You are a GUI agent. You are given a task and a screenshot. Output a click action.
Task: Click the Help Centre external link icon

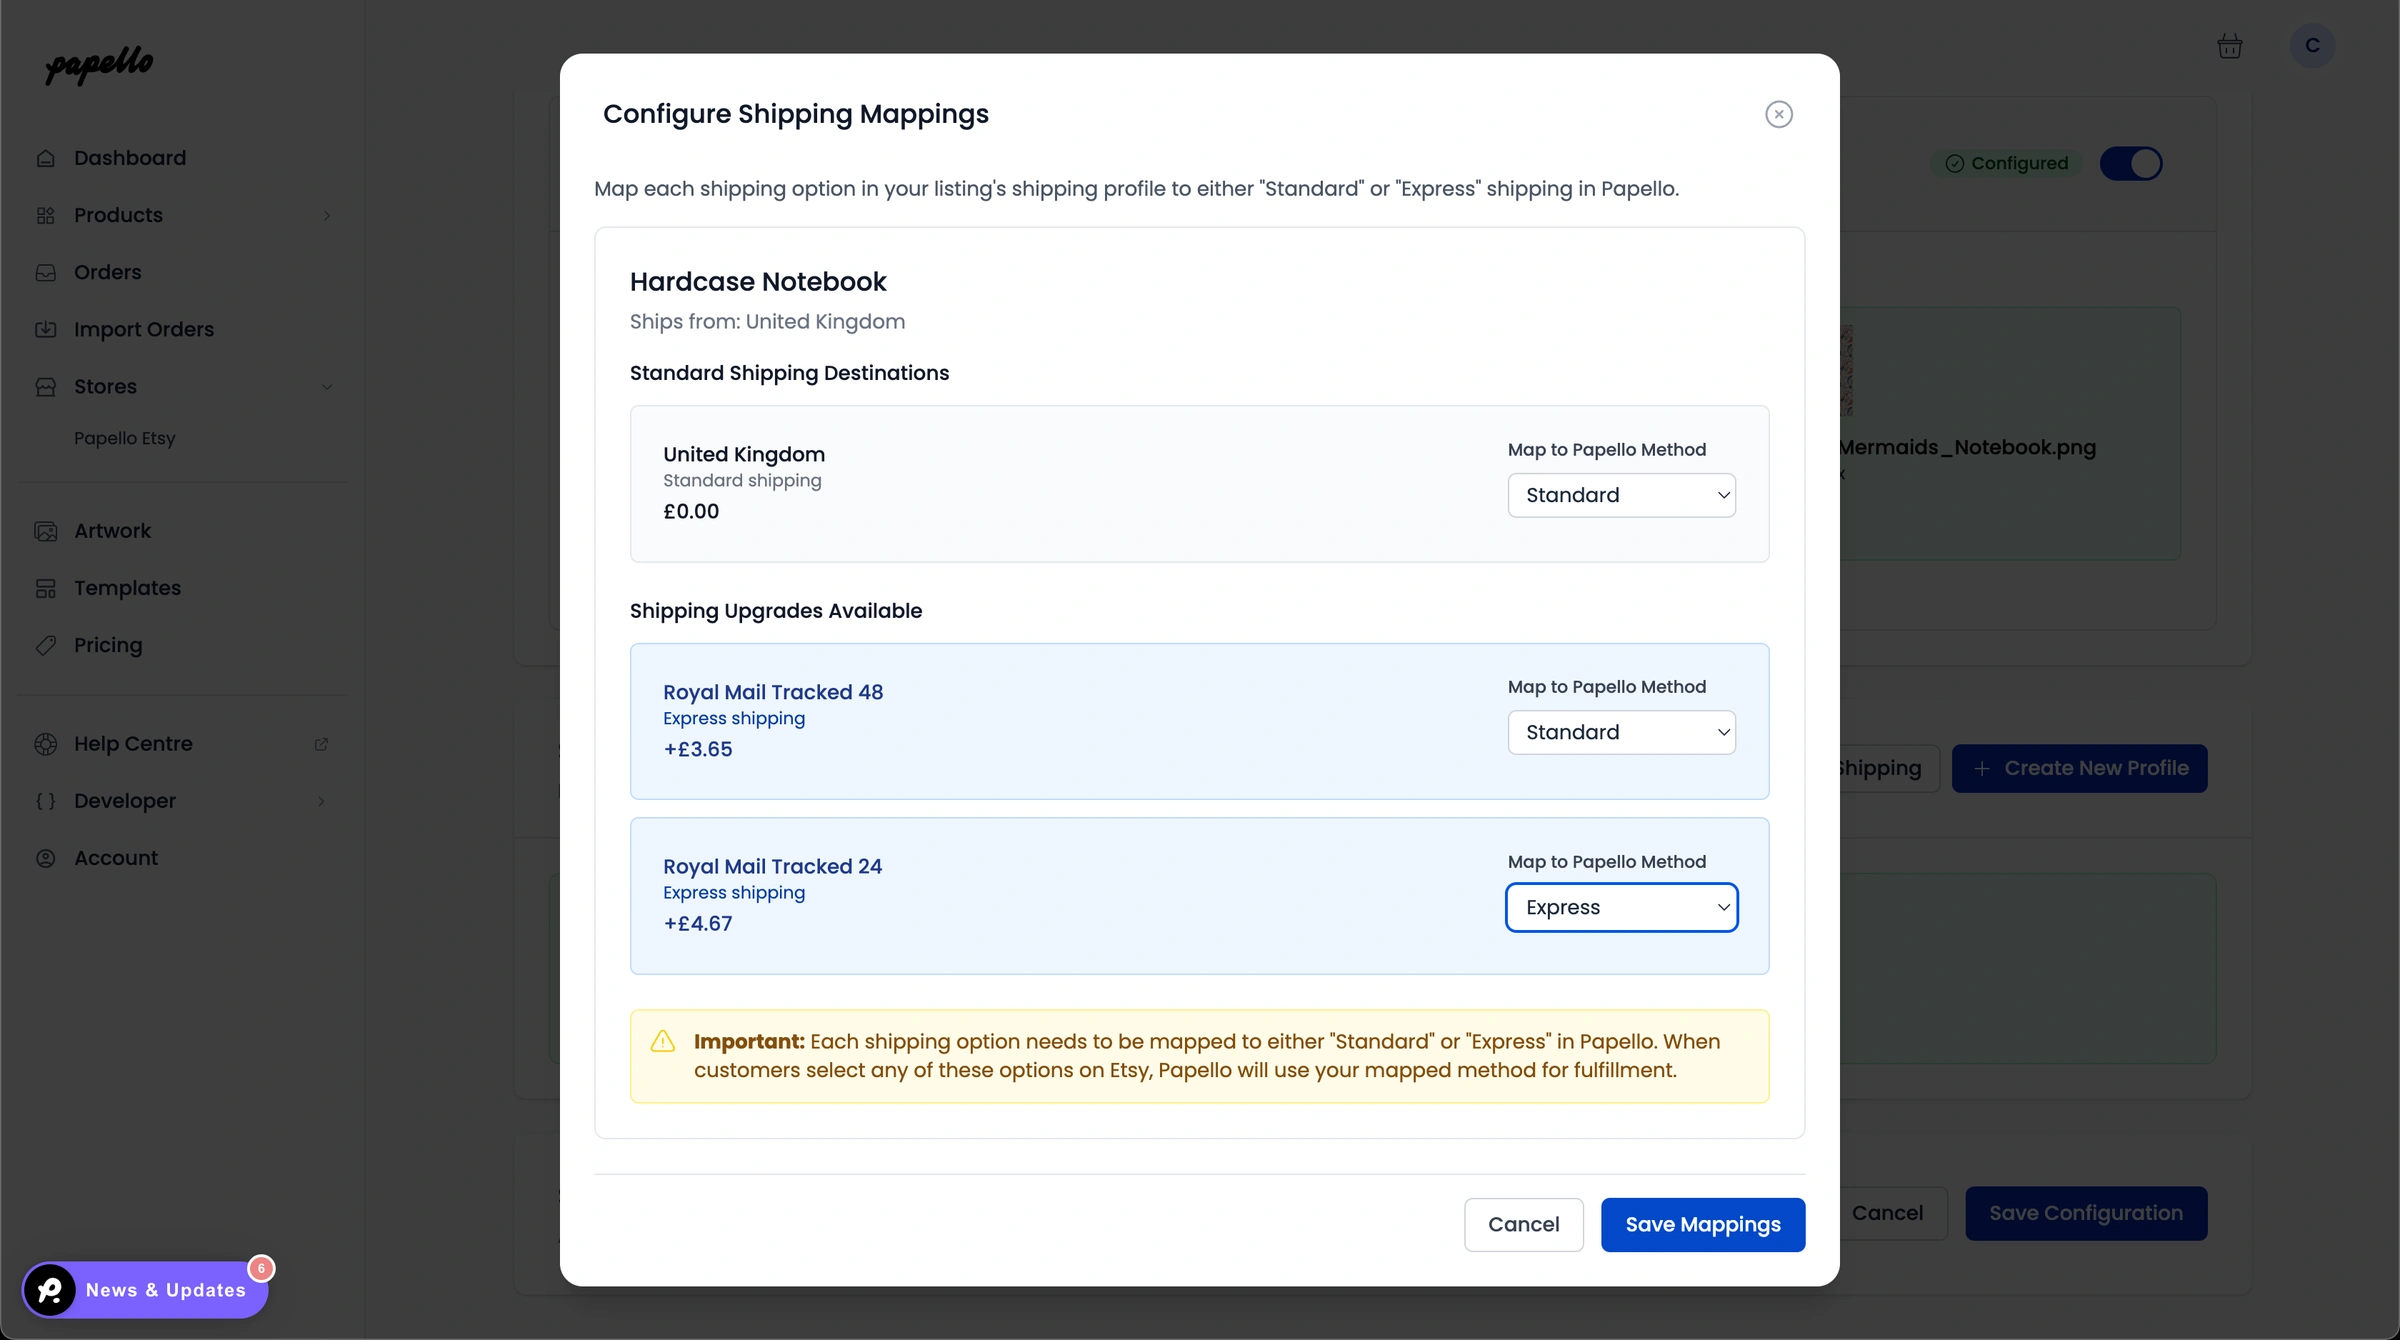(321, 744)
